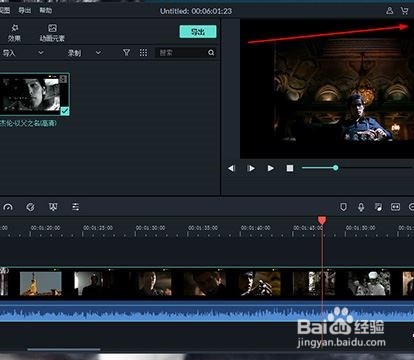The width and height of the screenshot is (414, 360).
Task: Click the video preview window
Action: tap(327, 89)
